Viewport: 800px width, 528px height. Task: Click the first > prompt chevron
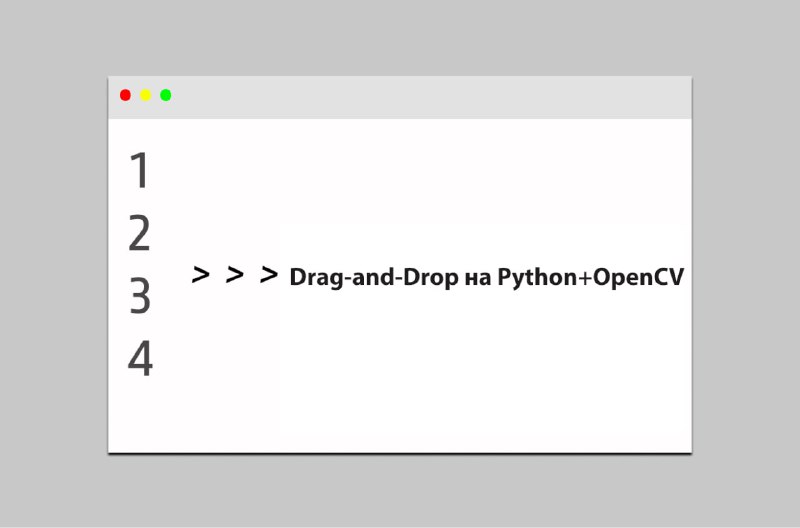(201, 274)
